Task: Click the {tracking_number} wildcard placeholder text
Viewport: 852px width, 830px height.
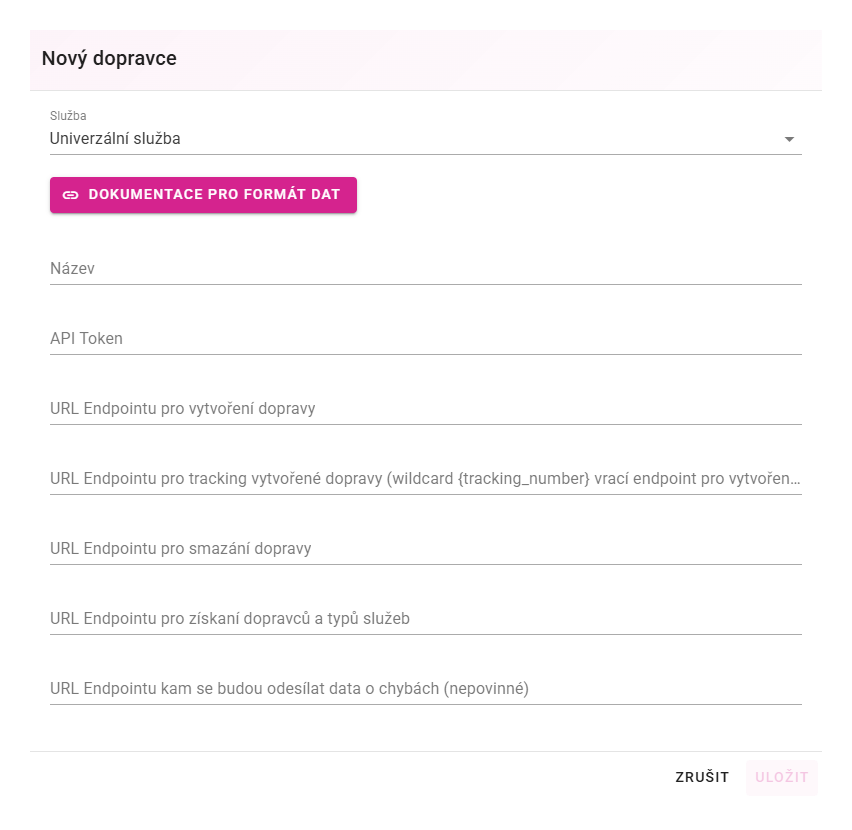Action: pos(524,479)
